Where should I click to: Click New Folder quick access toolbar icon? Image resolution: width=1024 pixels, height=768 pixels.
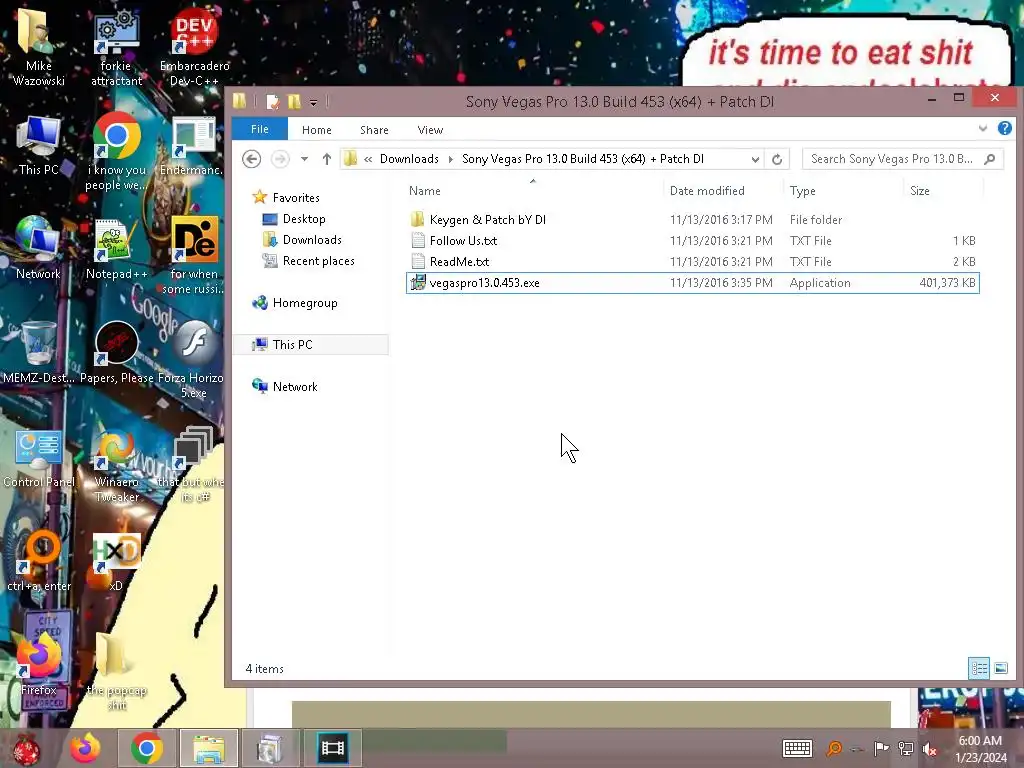(295, 102)
